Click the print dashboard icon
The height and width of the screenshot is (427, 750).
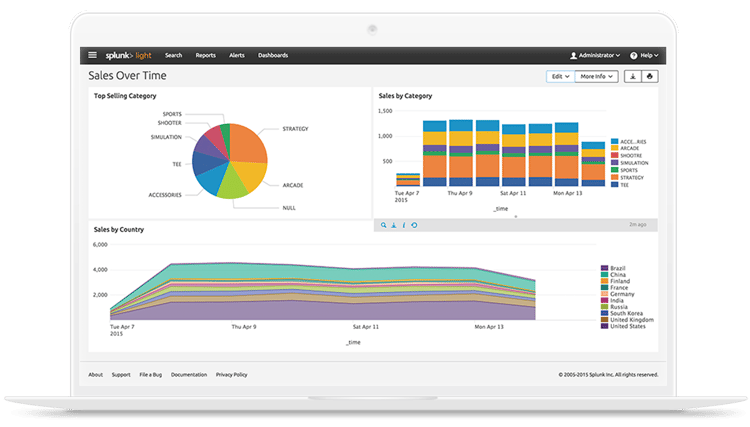pos(650,76)
